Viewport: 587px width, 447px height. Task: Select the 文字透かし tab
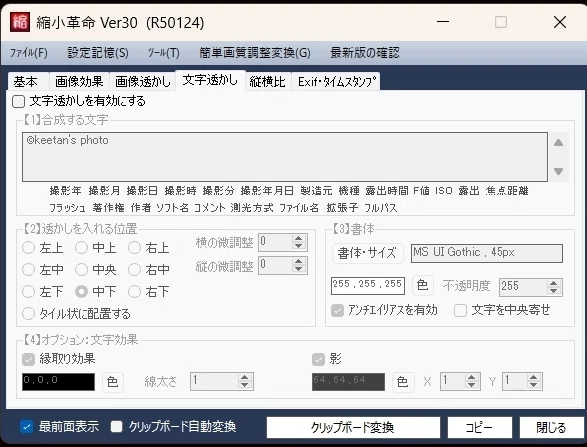click(x=210, y=80)
